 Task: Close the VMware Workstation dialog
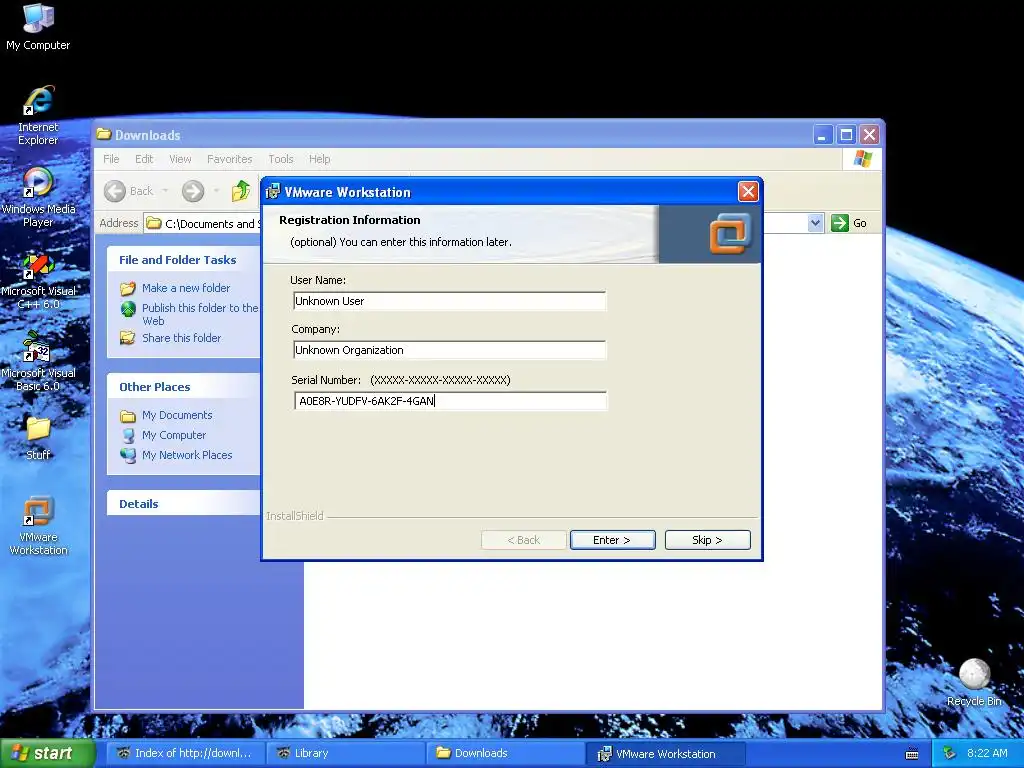pyautogui.click(x=748, y=191)
